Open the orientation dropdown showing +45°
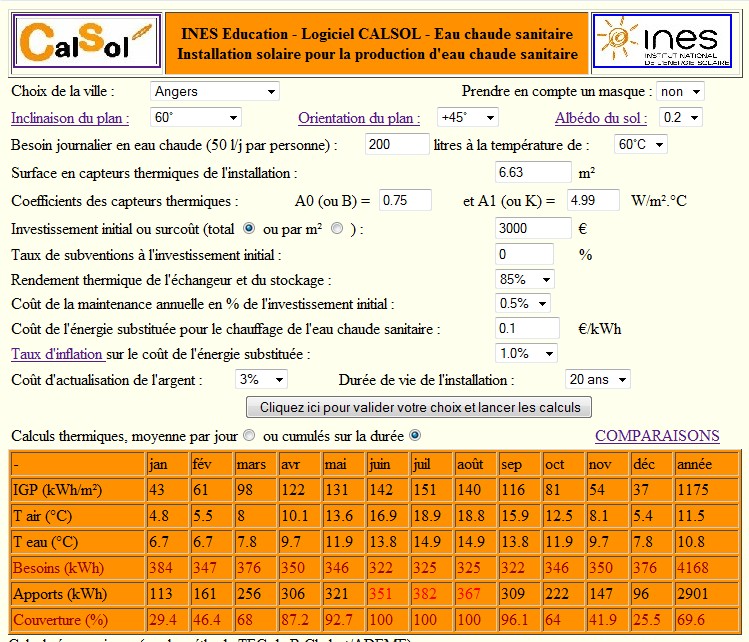 coord(468,118)
